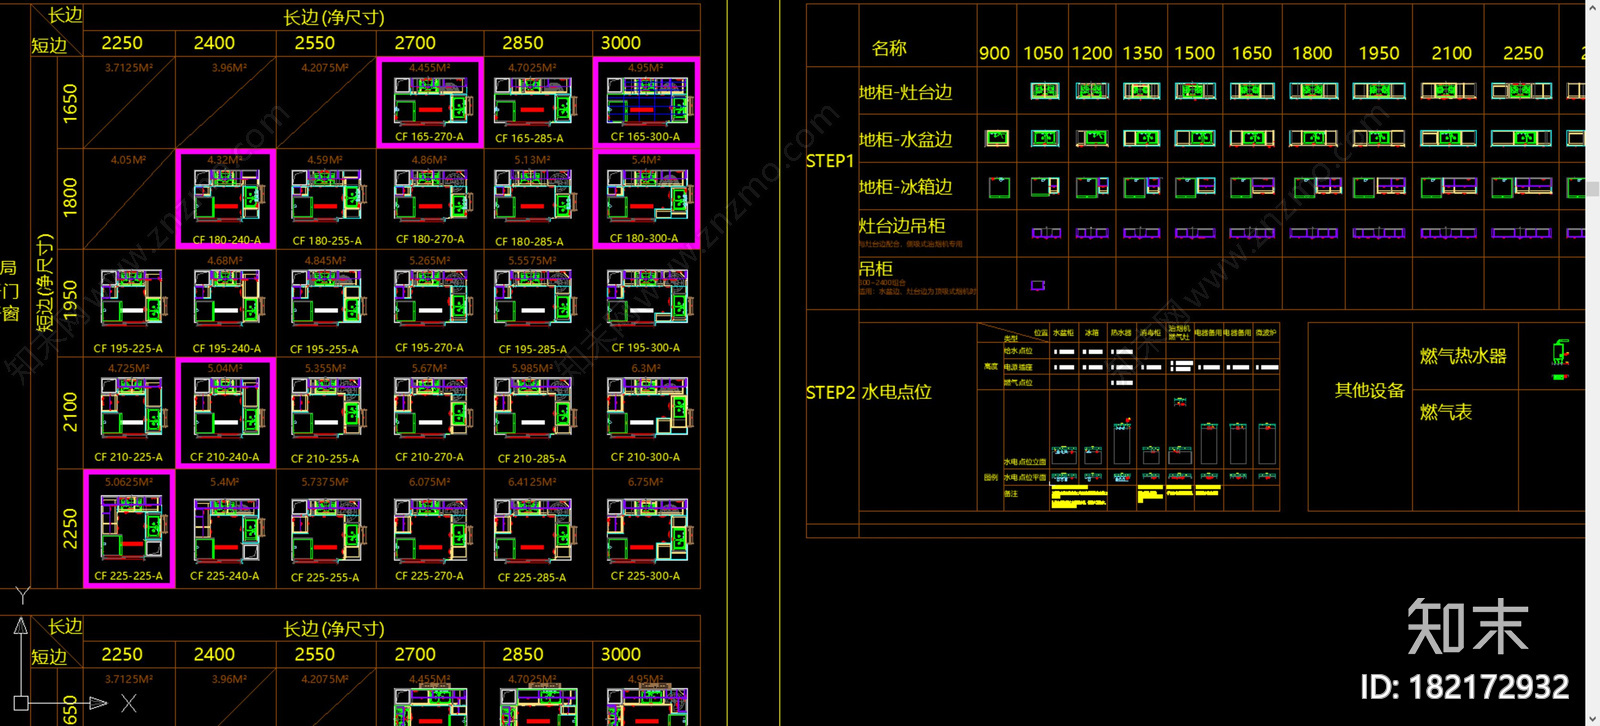Select the CF 180-300-A highlighted layout
This screenshot has width=1600, height=726.
coord(646,198)
